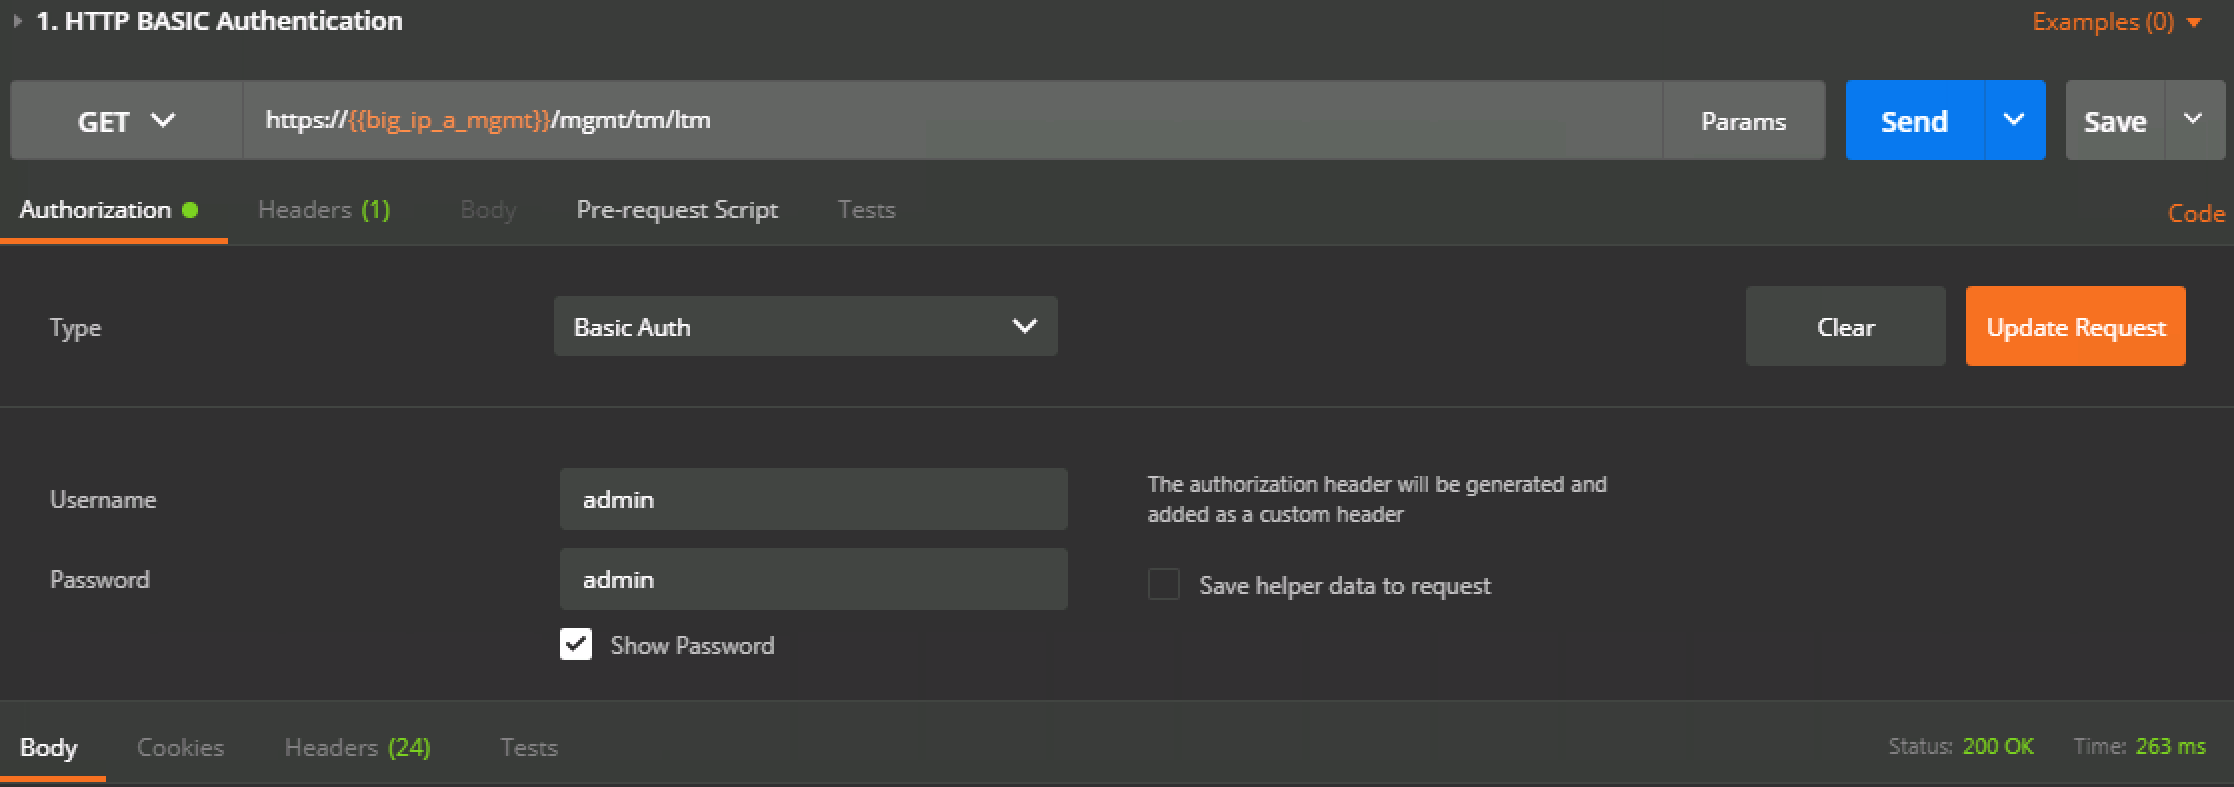The height and width of the screenshot is (787, 2234).
Task: Open the Code snippet link
Action: tap(2196, 213)
